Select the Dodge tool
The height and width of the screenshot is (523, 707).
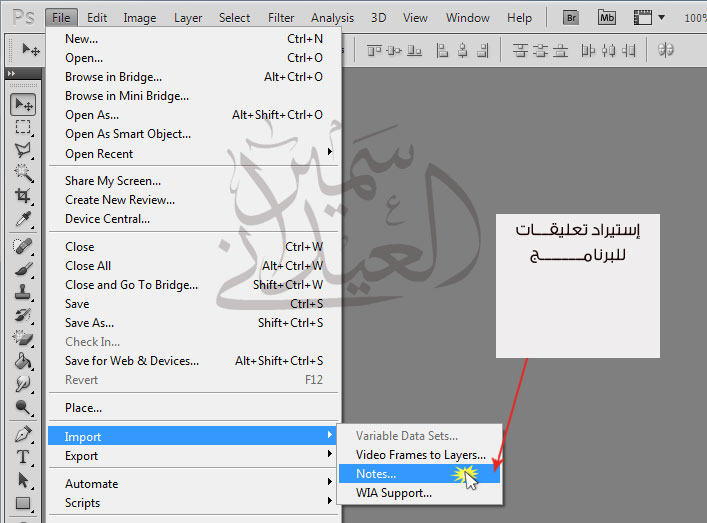[x=23, y=407]
